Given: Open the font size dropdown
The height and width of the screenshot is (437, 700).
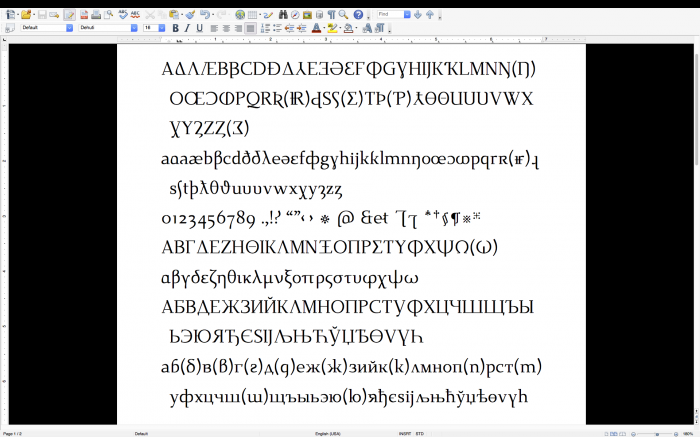Looking at the screenshot, I should coord(153,28).
